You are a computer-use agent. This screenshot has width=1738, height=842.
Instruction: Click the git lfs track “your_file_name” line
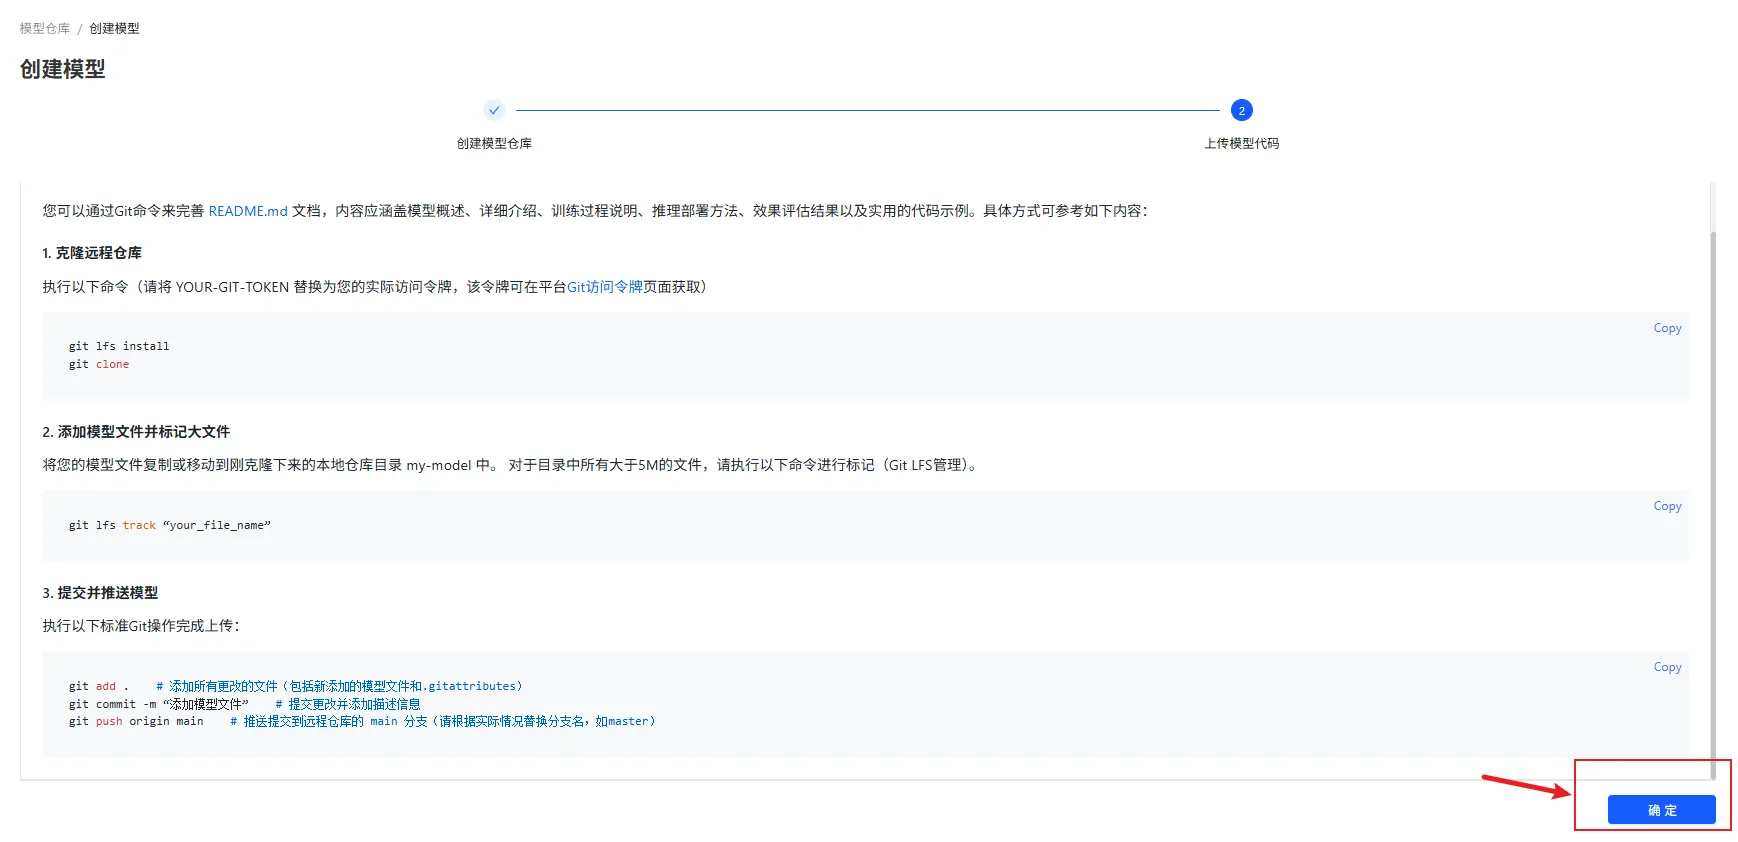pyautogui.click(x=170, y=525)
